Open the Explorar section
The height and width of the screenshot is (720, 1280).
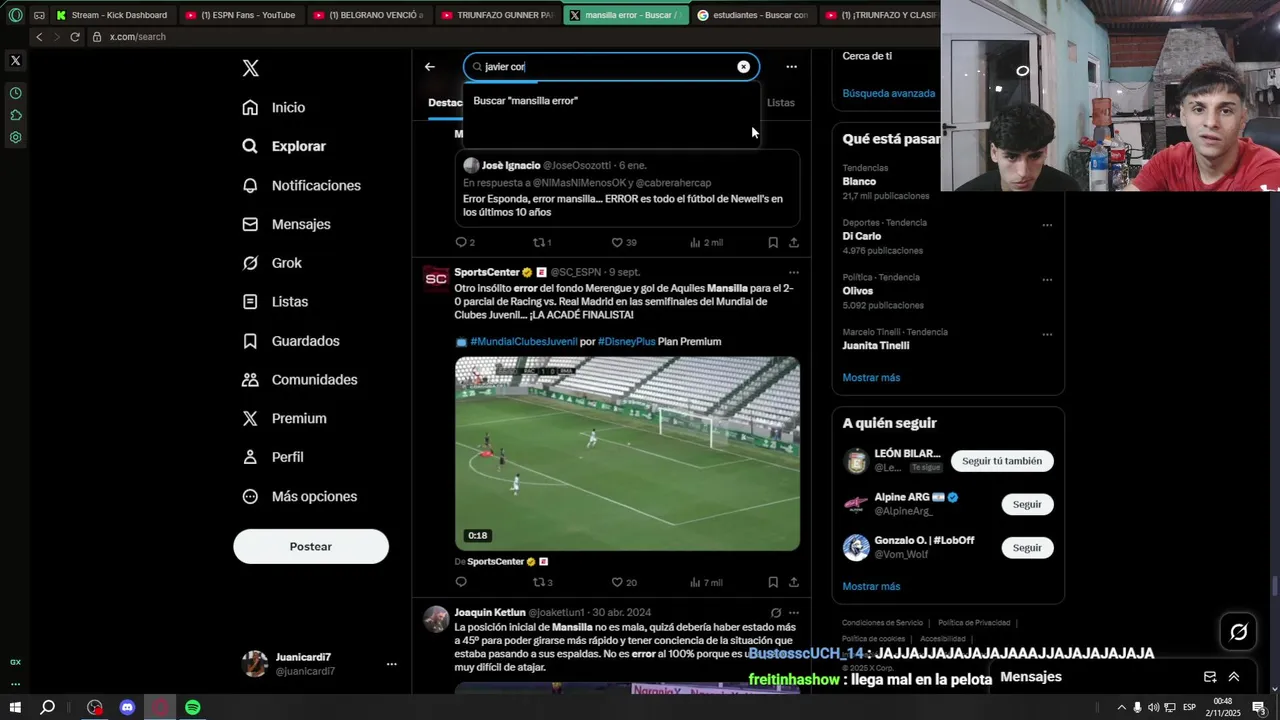pos(284,146)
